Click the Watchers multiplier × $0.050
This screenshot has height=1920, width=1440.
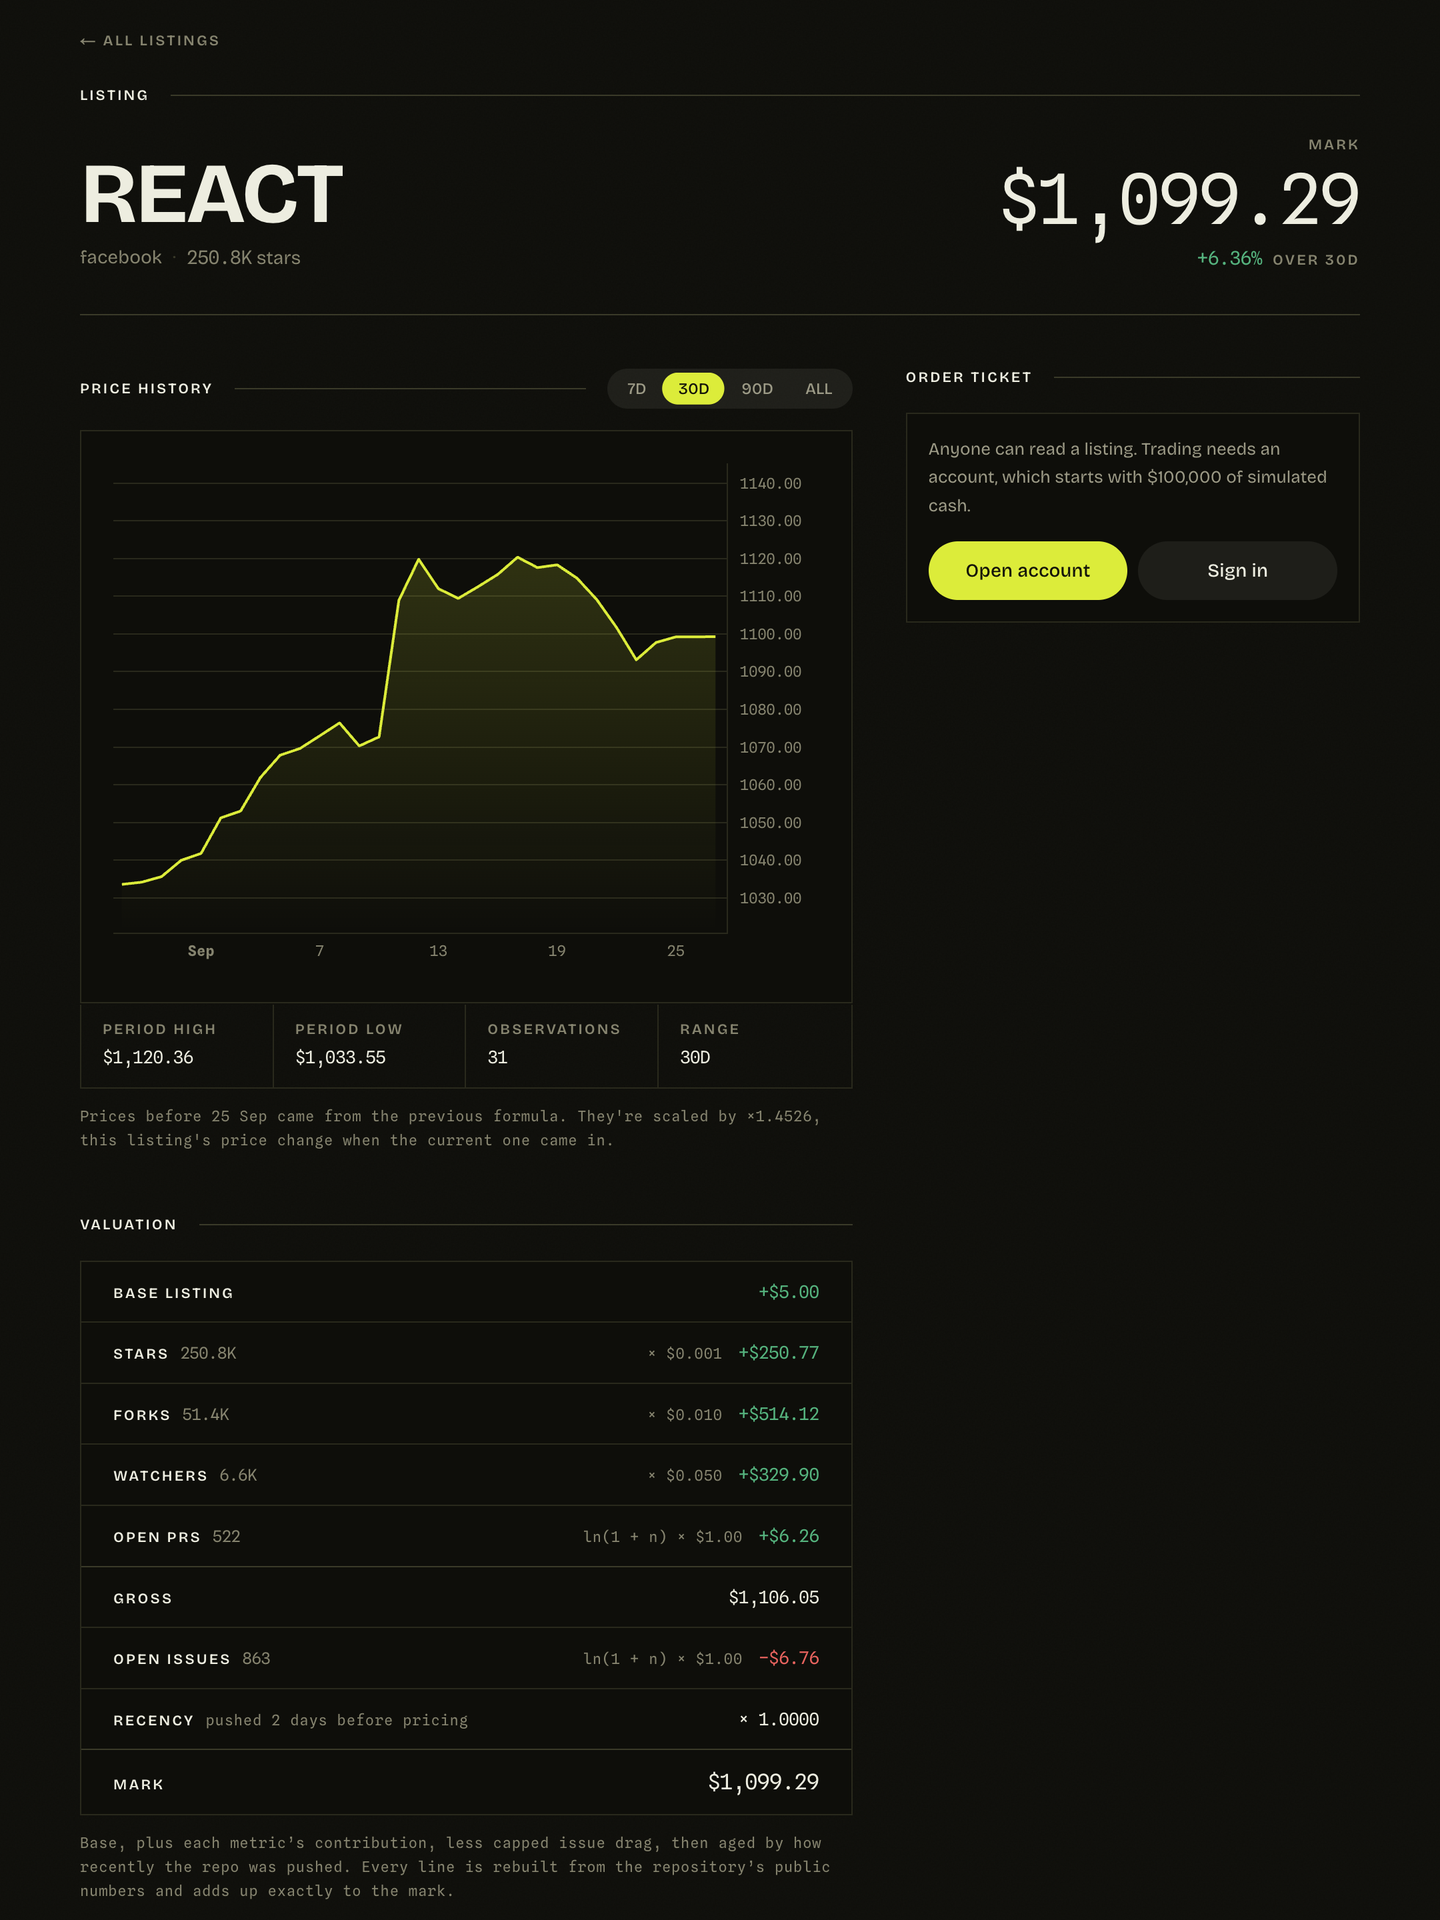click(x=685, y=1476)
